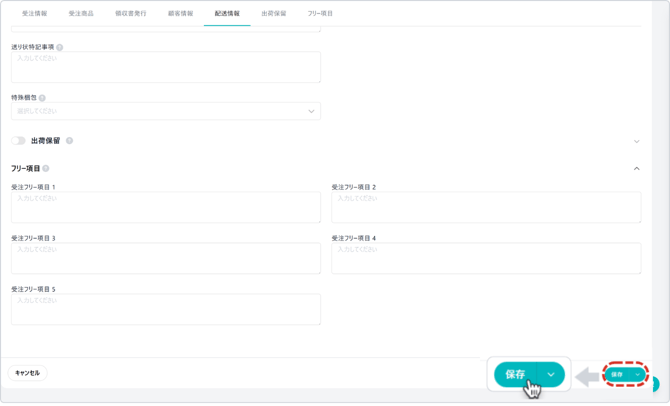Select the 顧客情報 tab
Screen dimensions: 670x406
pyautogui.click(x=180, y=14)
